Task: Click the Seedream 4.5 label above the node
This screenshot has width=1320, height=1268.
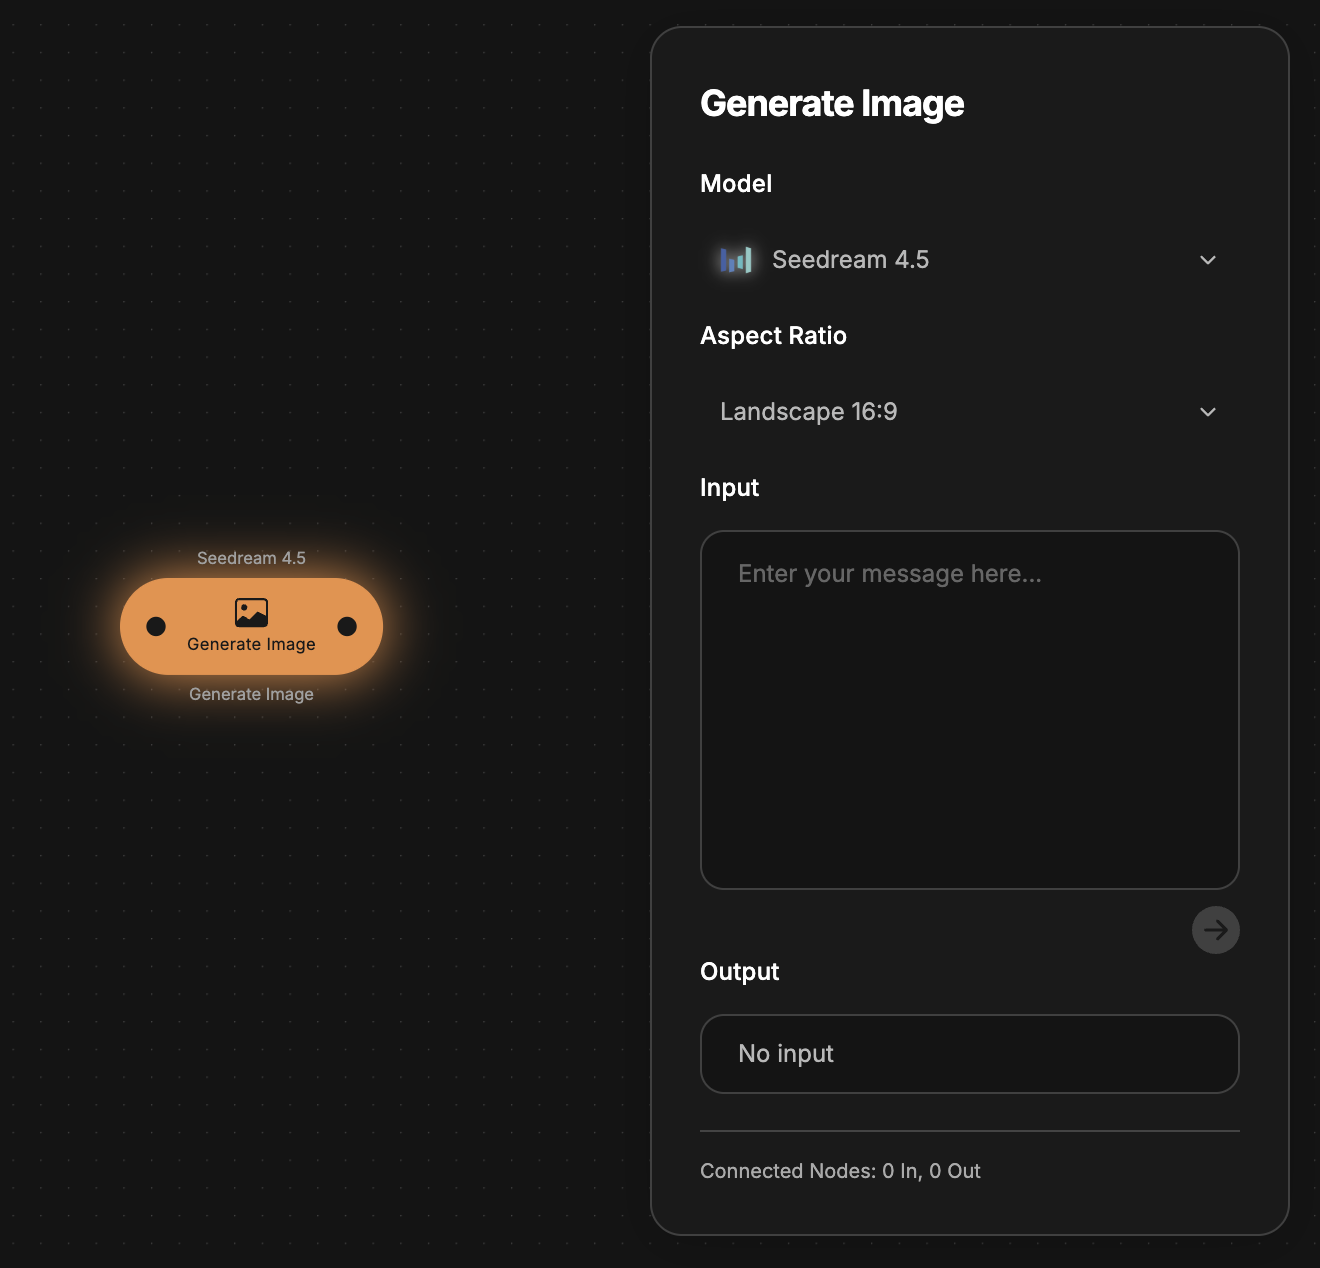Action: click(251, 558)
